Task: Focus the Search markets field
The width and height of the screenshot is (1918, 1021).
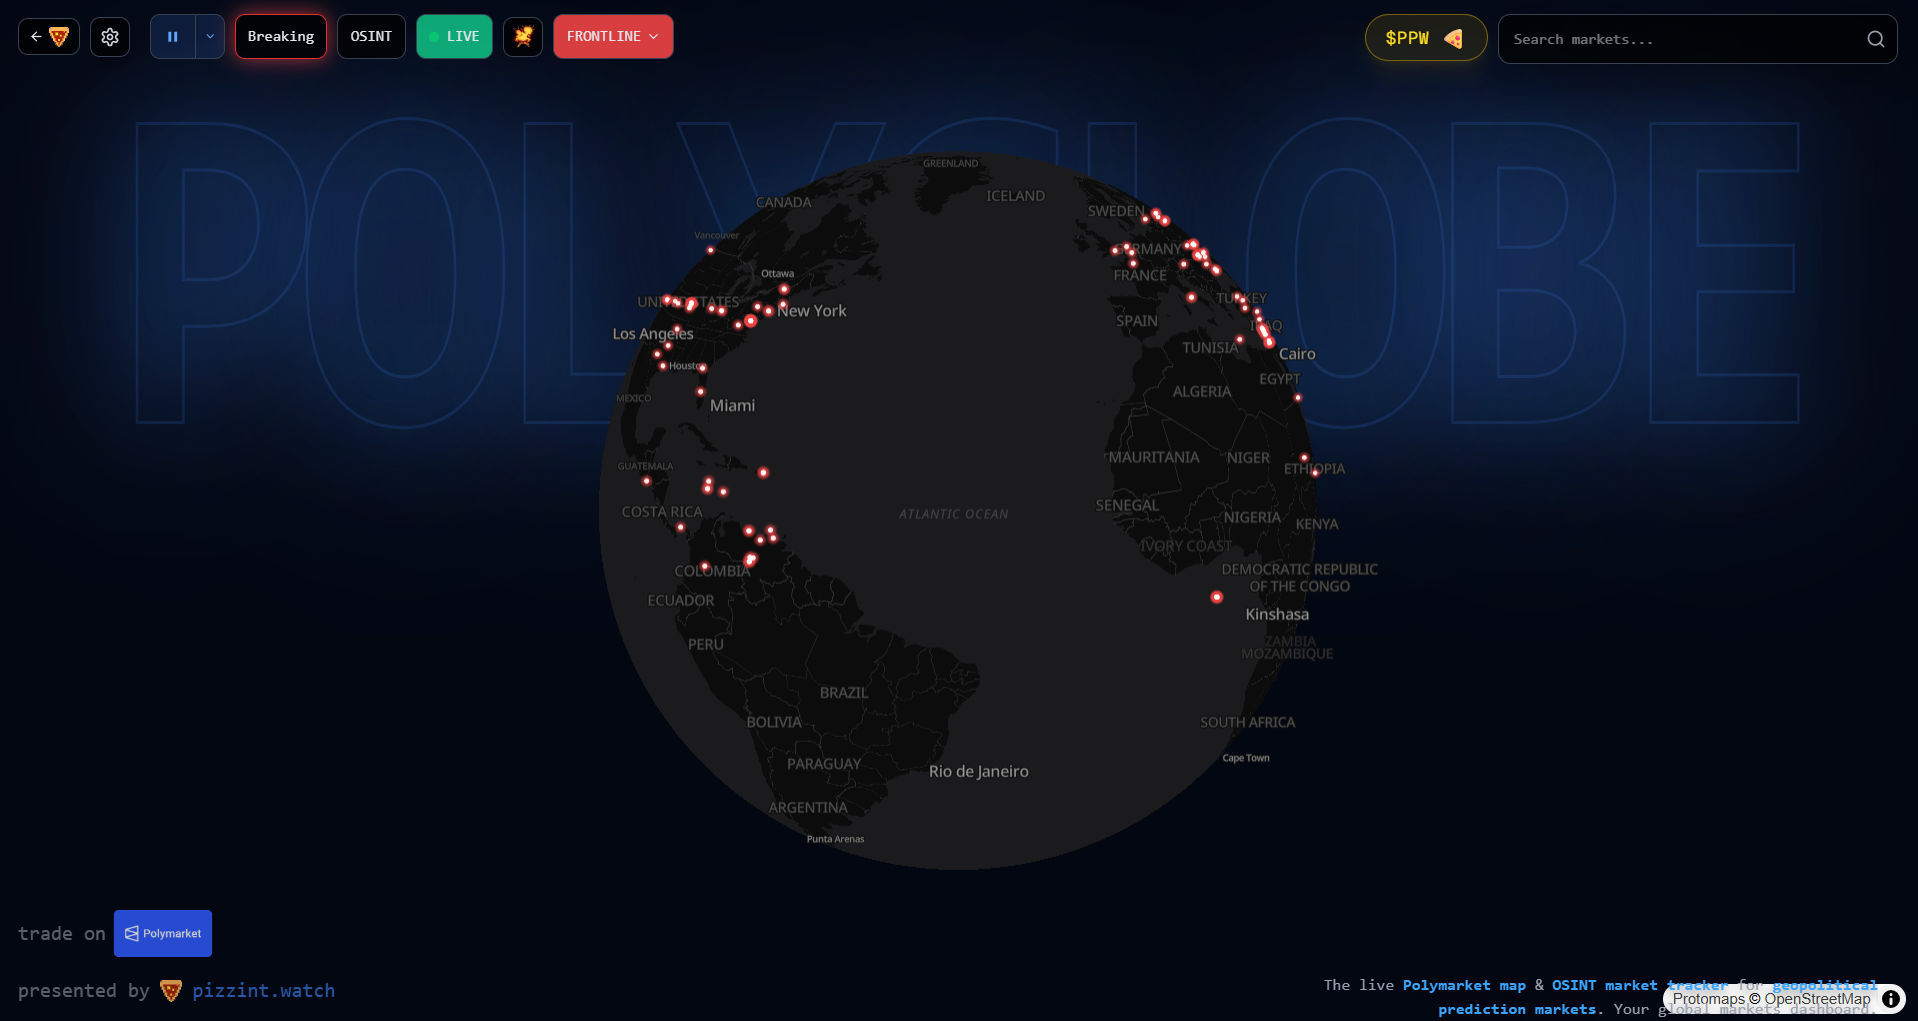Action: pyautogui.click(x=1680, y=39)
